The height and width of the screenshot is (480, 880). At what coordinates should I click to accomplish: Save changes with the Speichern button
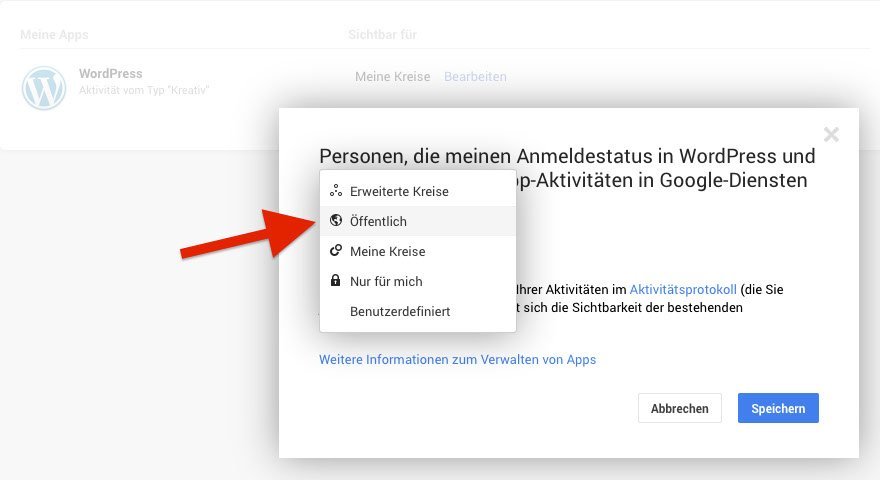[778, 408]
